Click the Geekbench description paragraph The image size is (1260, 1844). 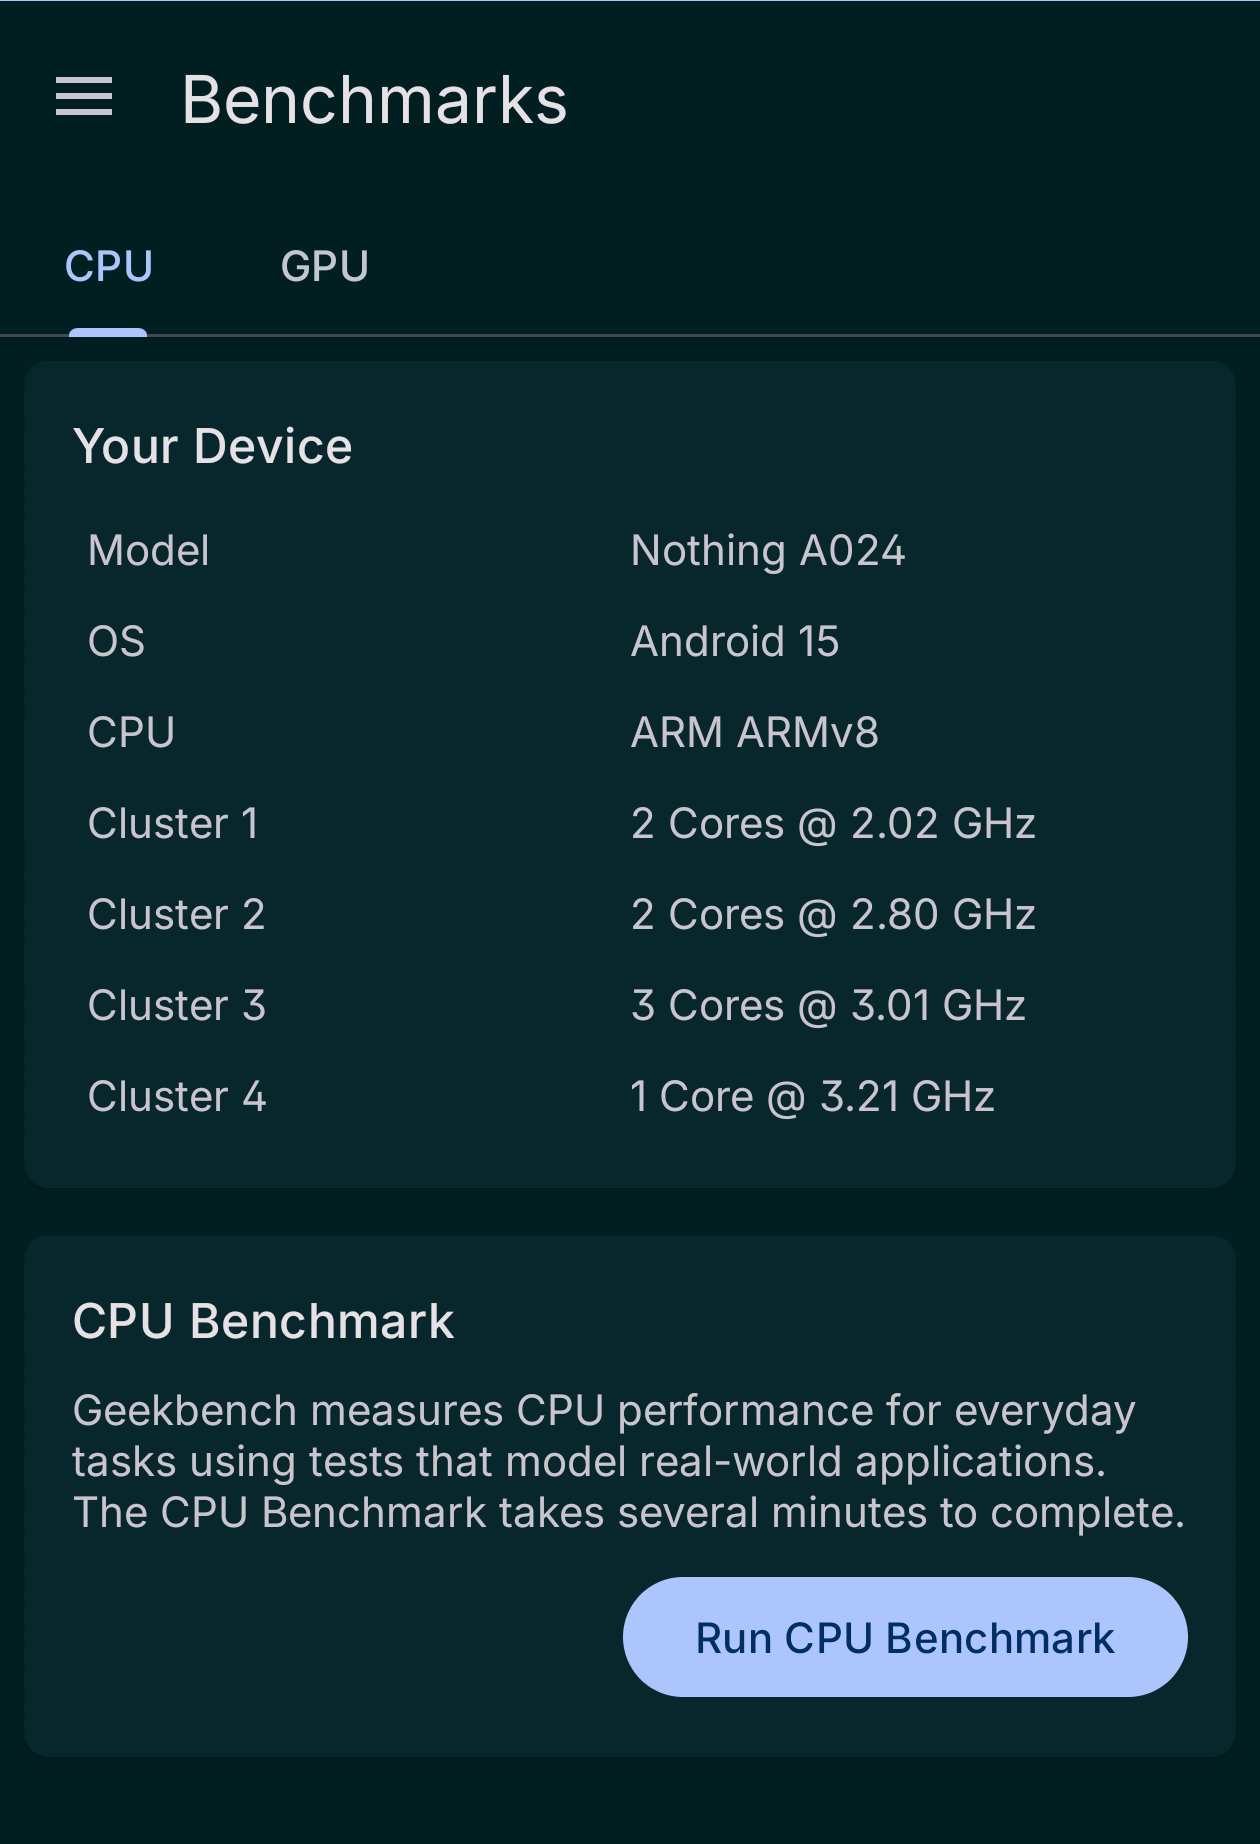[628, 1461]
